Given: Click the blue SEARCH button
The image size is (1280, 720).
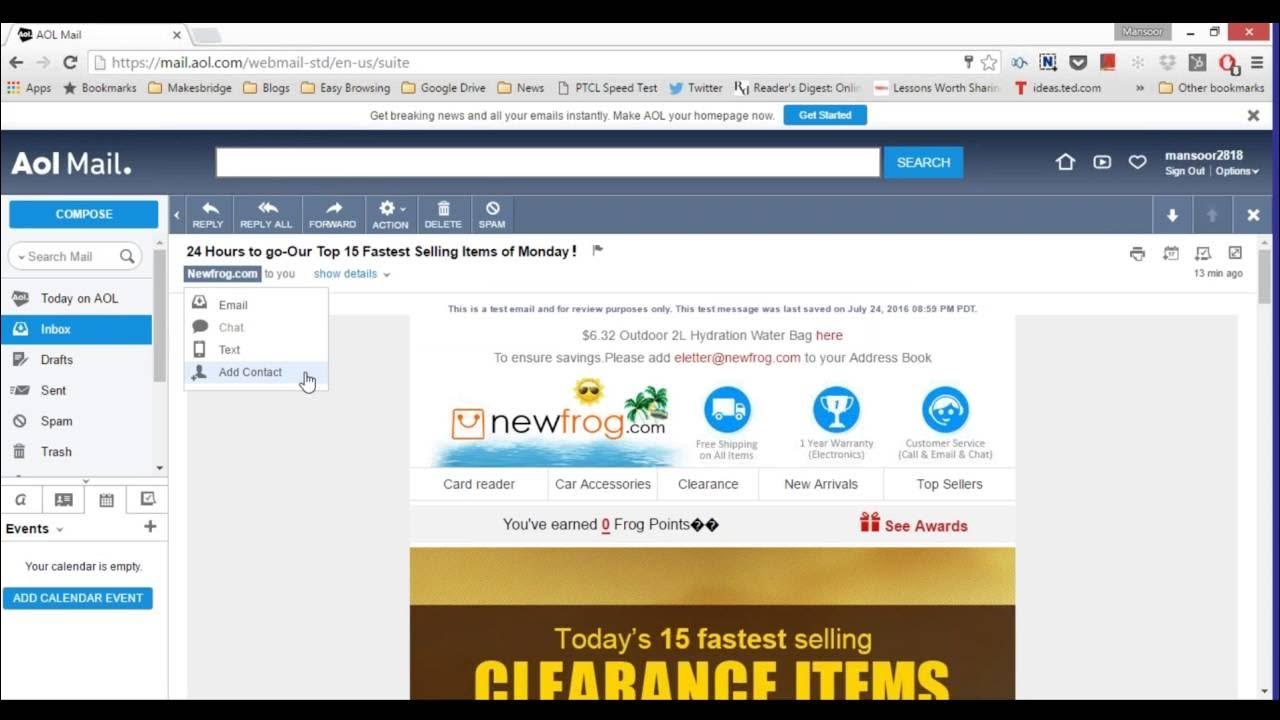Looking at the screenshot, I should pyautogui.click(x=923, y=162).
